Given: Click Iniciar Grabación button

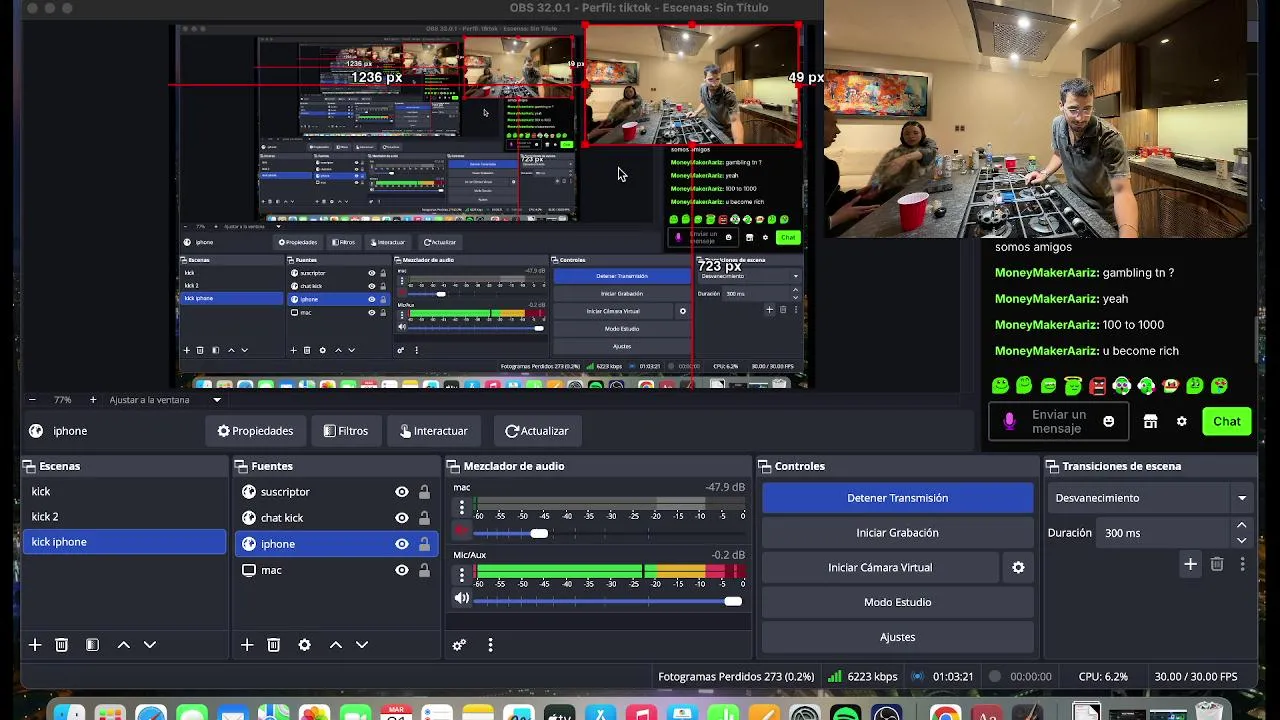Looking at the screenshot, I should point(897,533).
